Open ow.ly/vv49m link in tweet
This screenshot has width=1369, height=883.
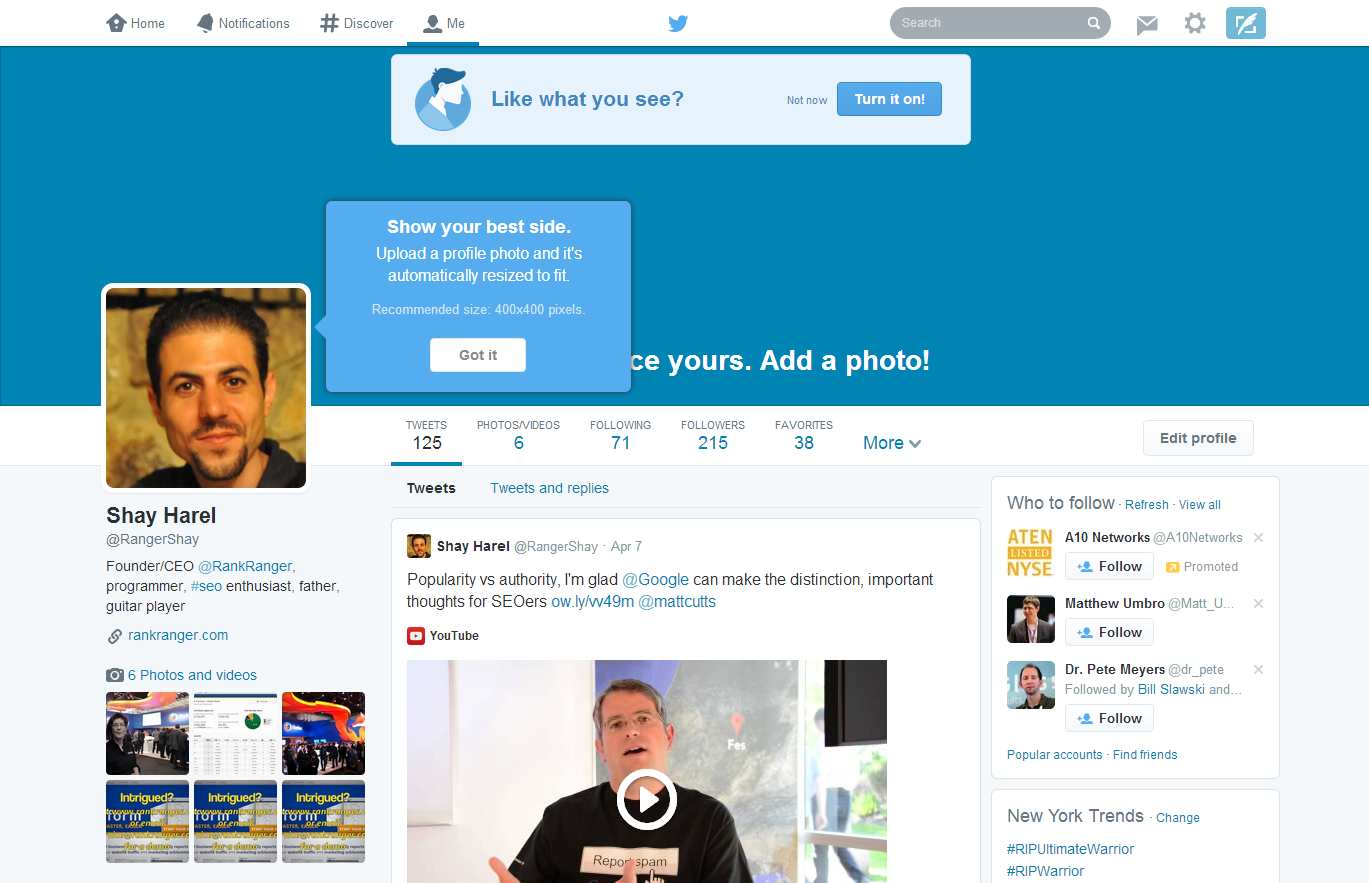point(592,602)
